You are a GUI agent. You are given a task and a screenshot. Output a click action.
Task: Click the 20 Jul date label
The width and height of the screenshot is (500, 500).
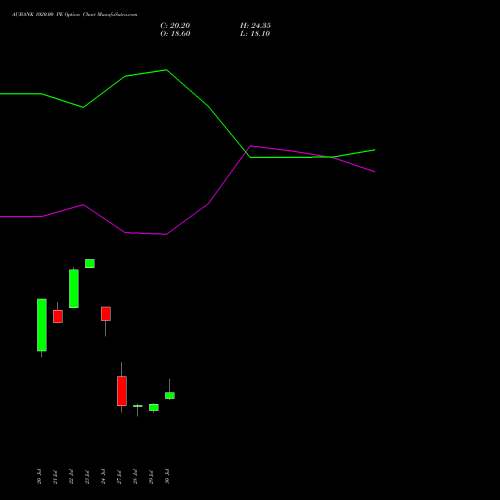point(39,476)
